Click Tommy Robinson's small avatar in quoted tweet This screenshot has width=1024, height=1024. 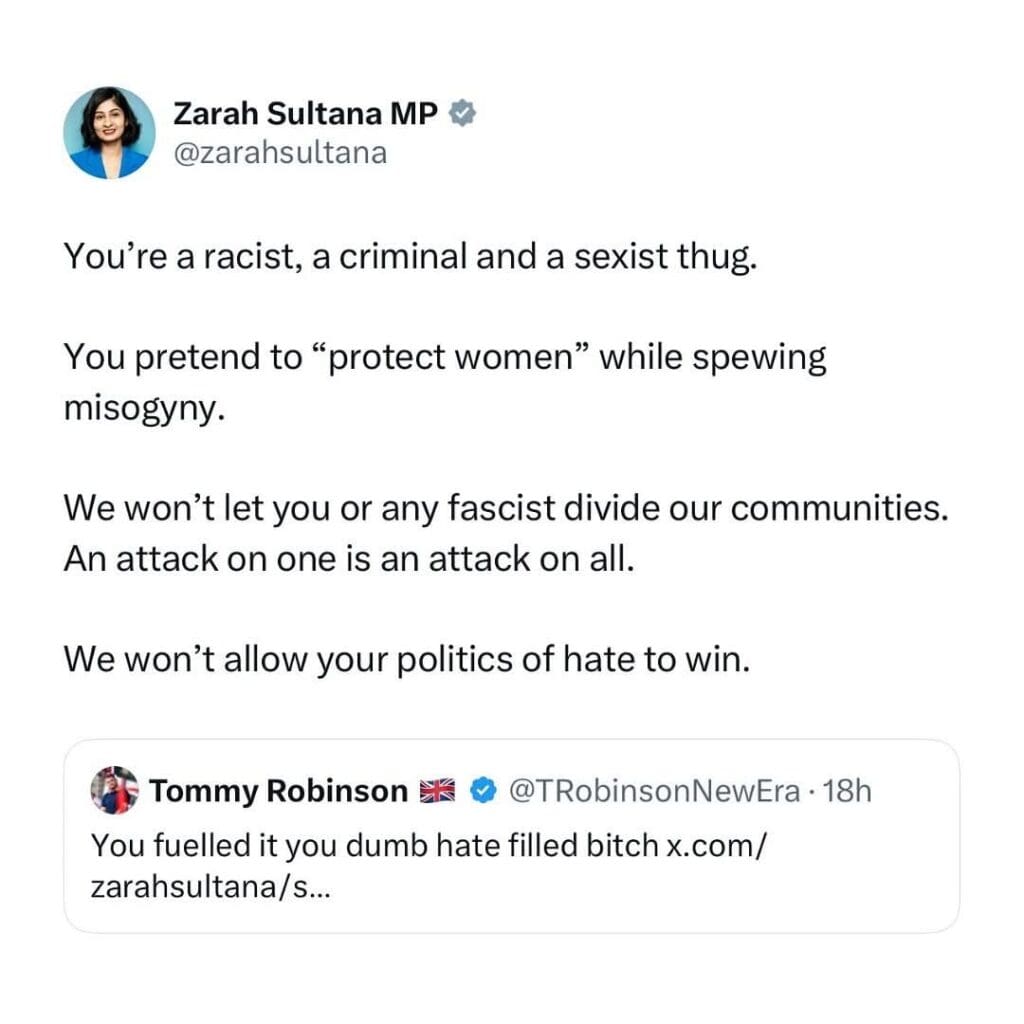114,791
